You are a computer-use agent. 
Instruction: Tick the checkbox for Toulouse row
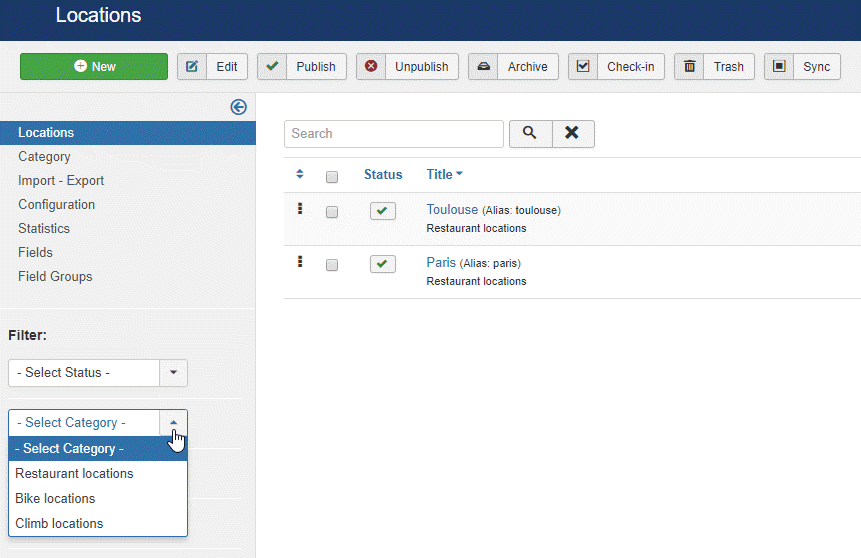point(332,212)
